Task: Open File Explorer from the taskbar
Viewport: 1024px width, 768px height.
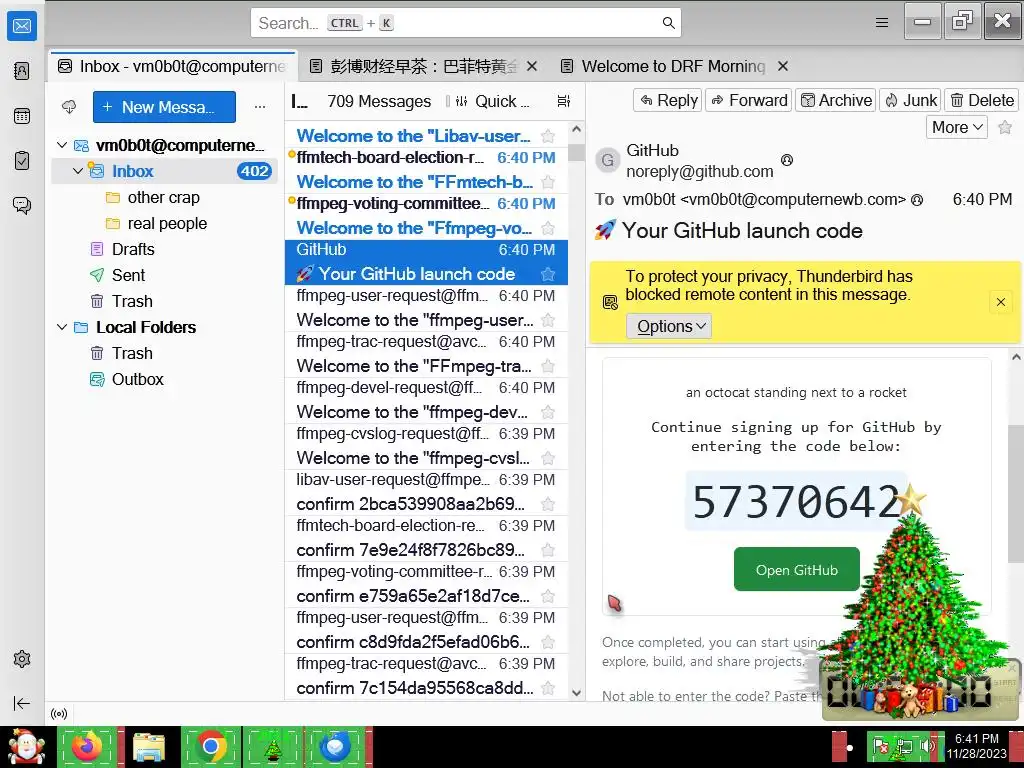Action: 149,746
